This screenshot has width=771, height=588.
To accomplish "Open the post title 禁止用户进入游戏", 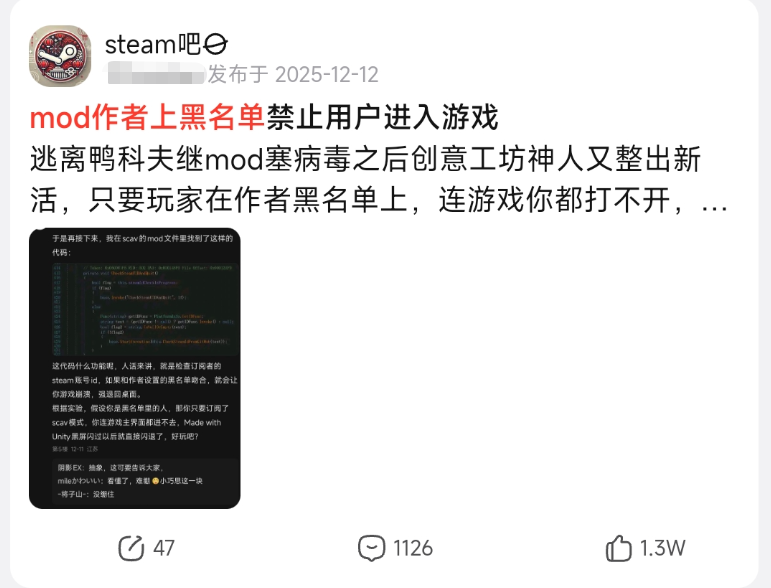I will point(383,118).
